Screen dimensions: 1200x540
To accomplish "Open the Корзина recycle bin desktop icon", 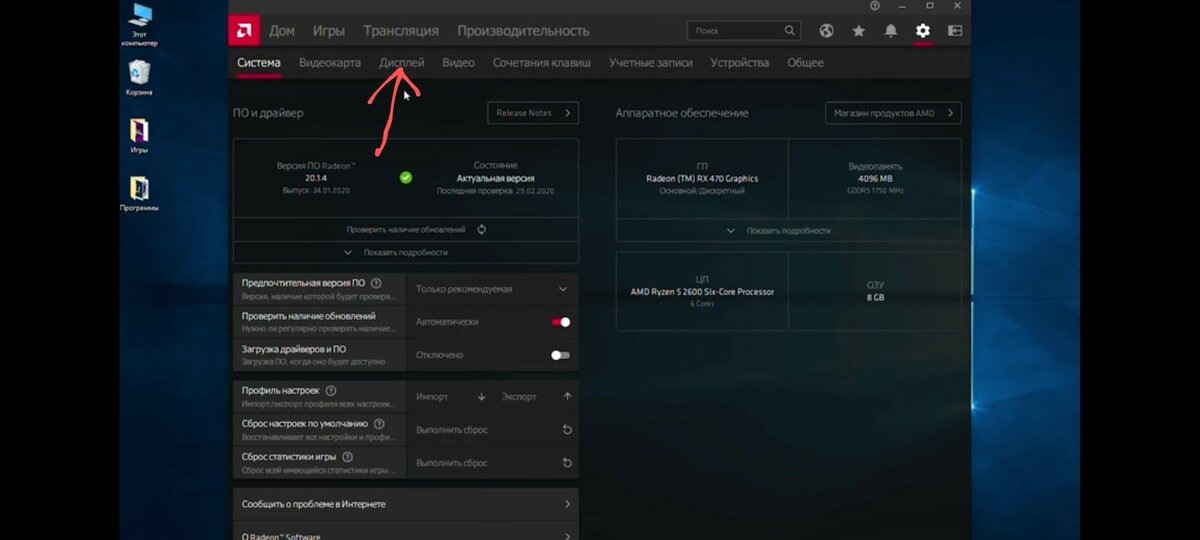I will (139, 78).
